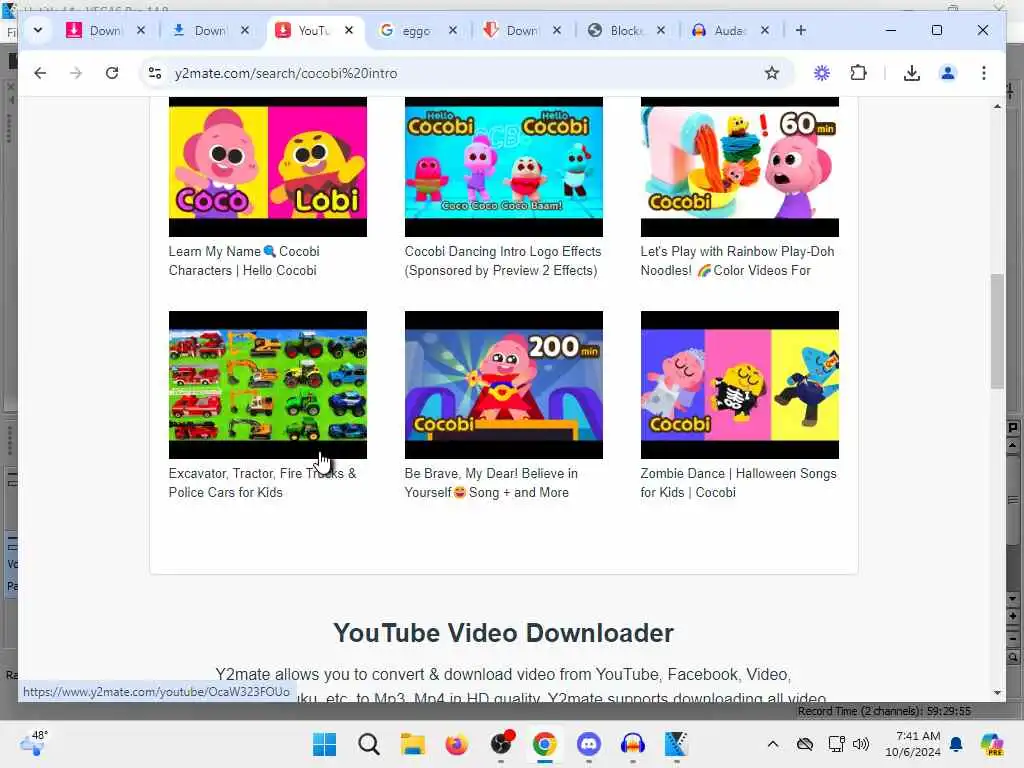Go back to the previous page
This screenshot has width=1024, height=768.
(40, 73)
